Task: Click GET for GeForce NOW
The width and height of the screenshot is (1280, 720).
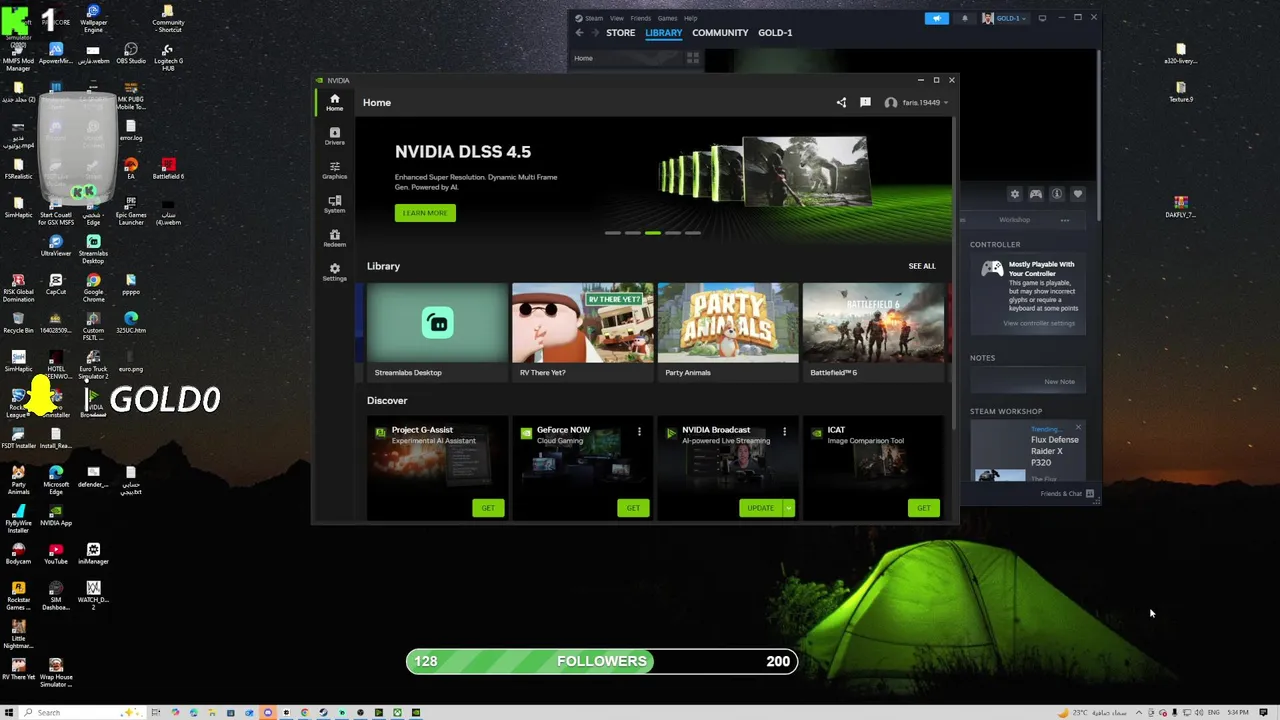Action: point(633,508)
